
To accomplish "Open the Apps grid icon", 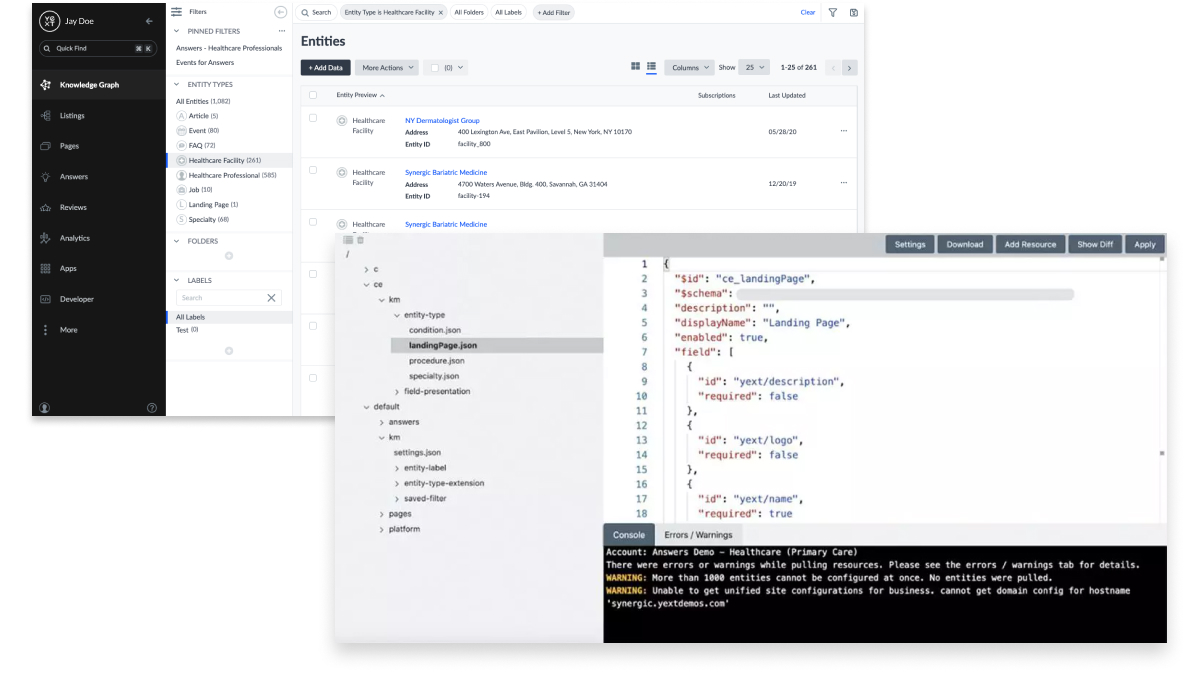I will point(45,269).
